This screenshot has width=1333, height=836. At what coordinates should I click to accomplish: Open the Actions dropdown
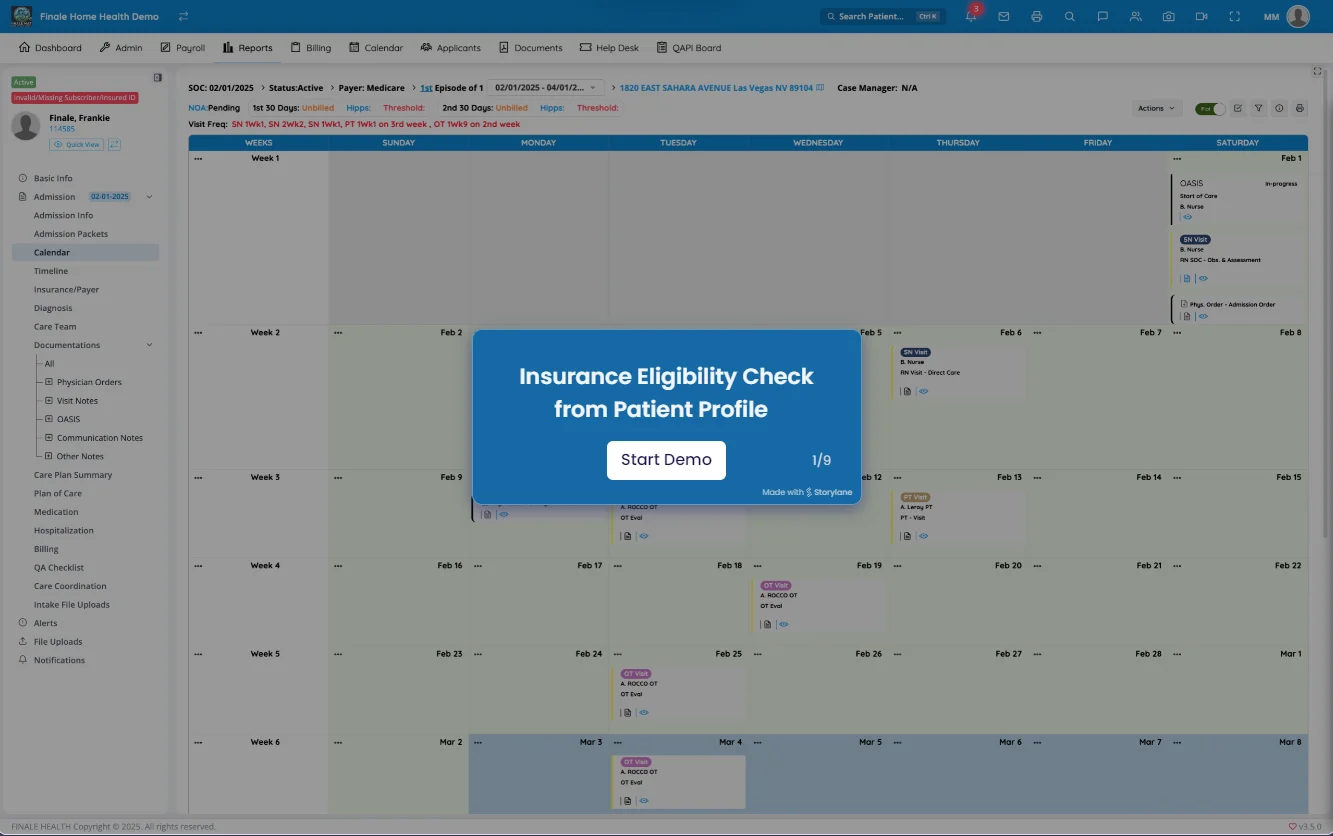[x=1156, y=108]
